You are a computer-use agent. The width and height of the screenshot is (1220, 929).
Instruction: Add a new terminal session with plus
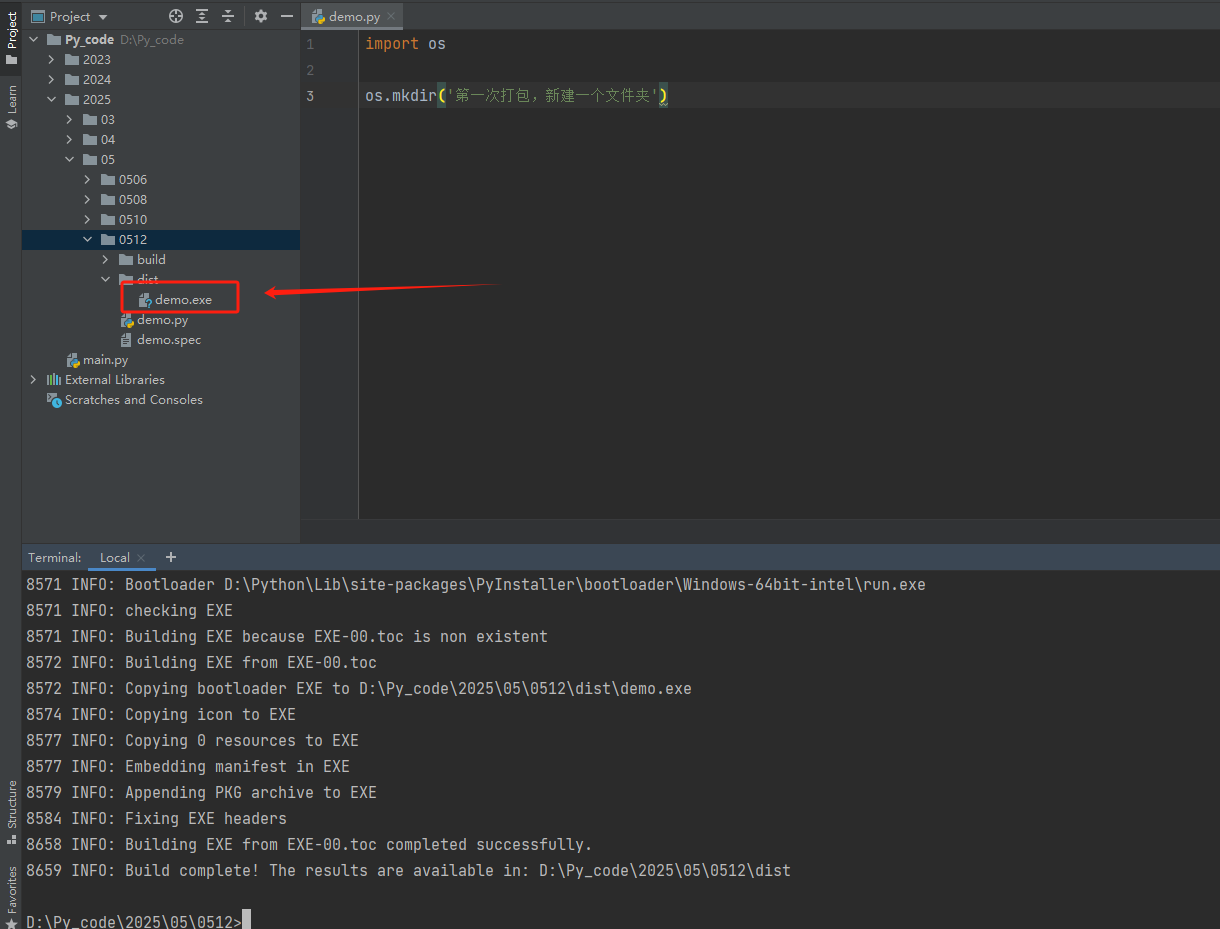pos(171,557)
